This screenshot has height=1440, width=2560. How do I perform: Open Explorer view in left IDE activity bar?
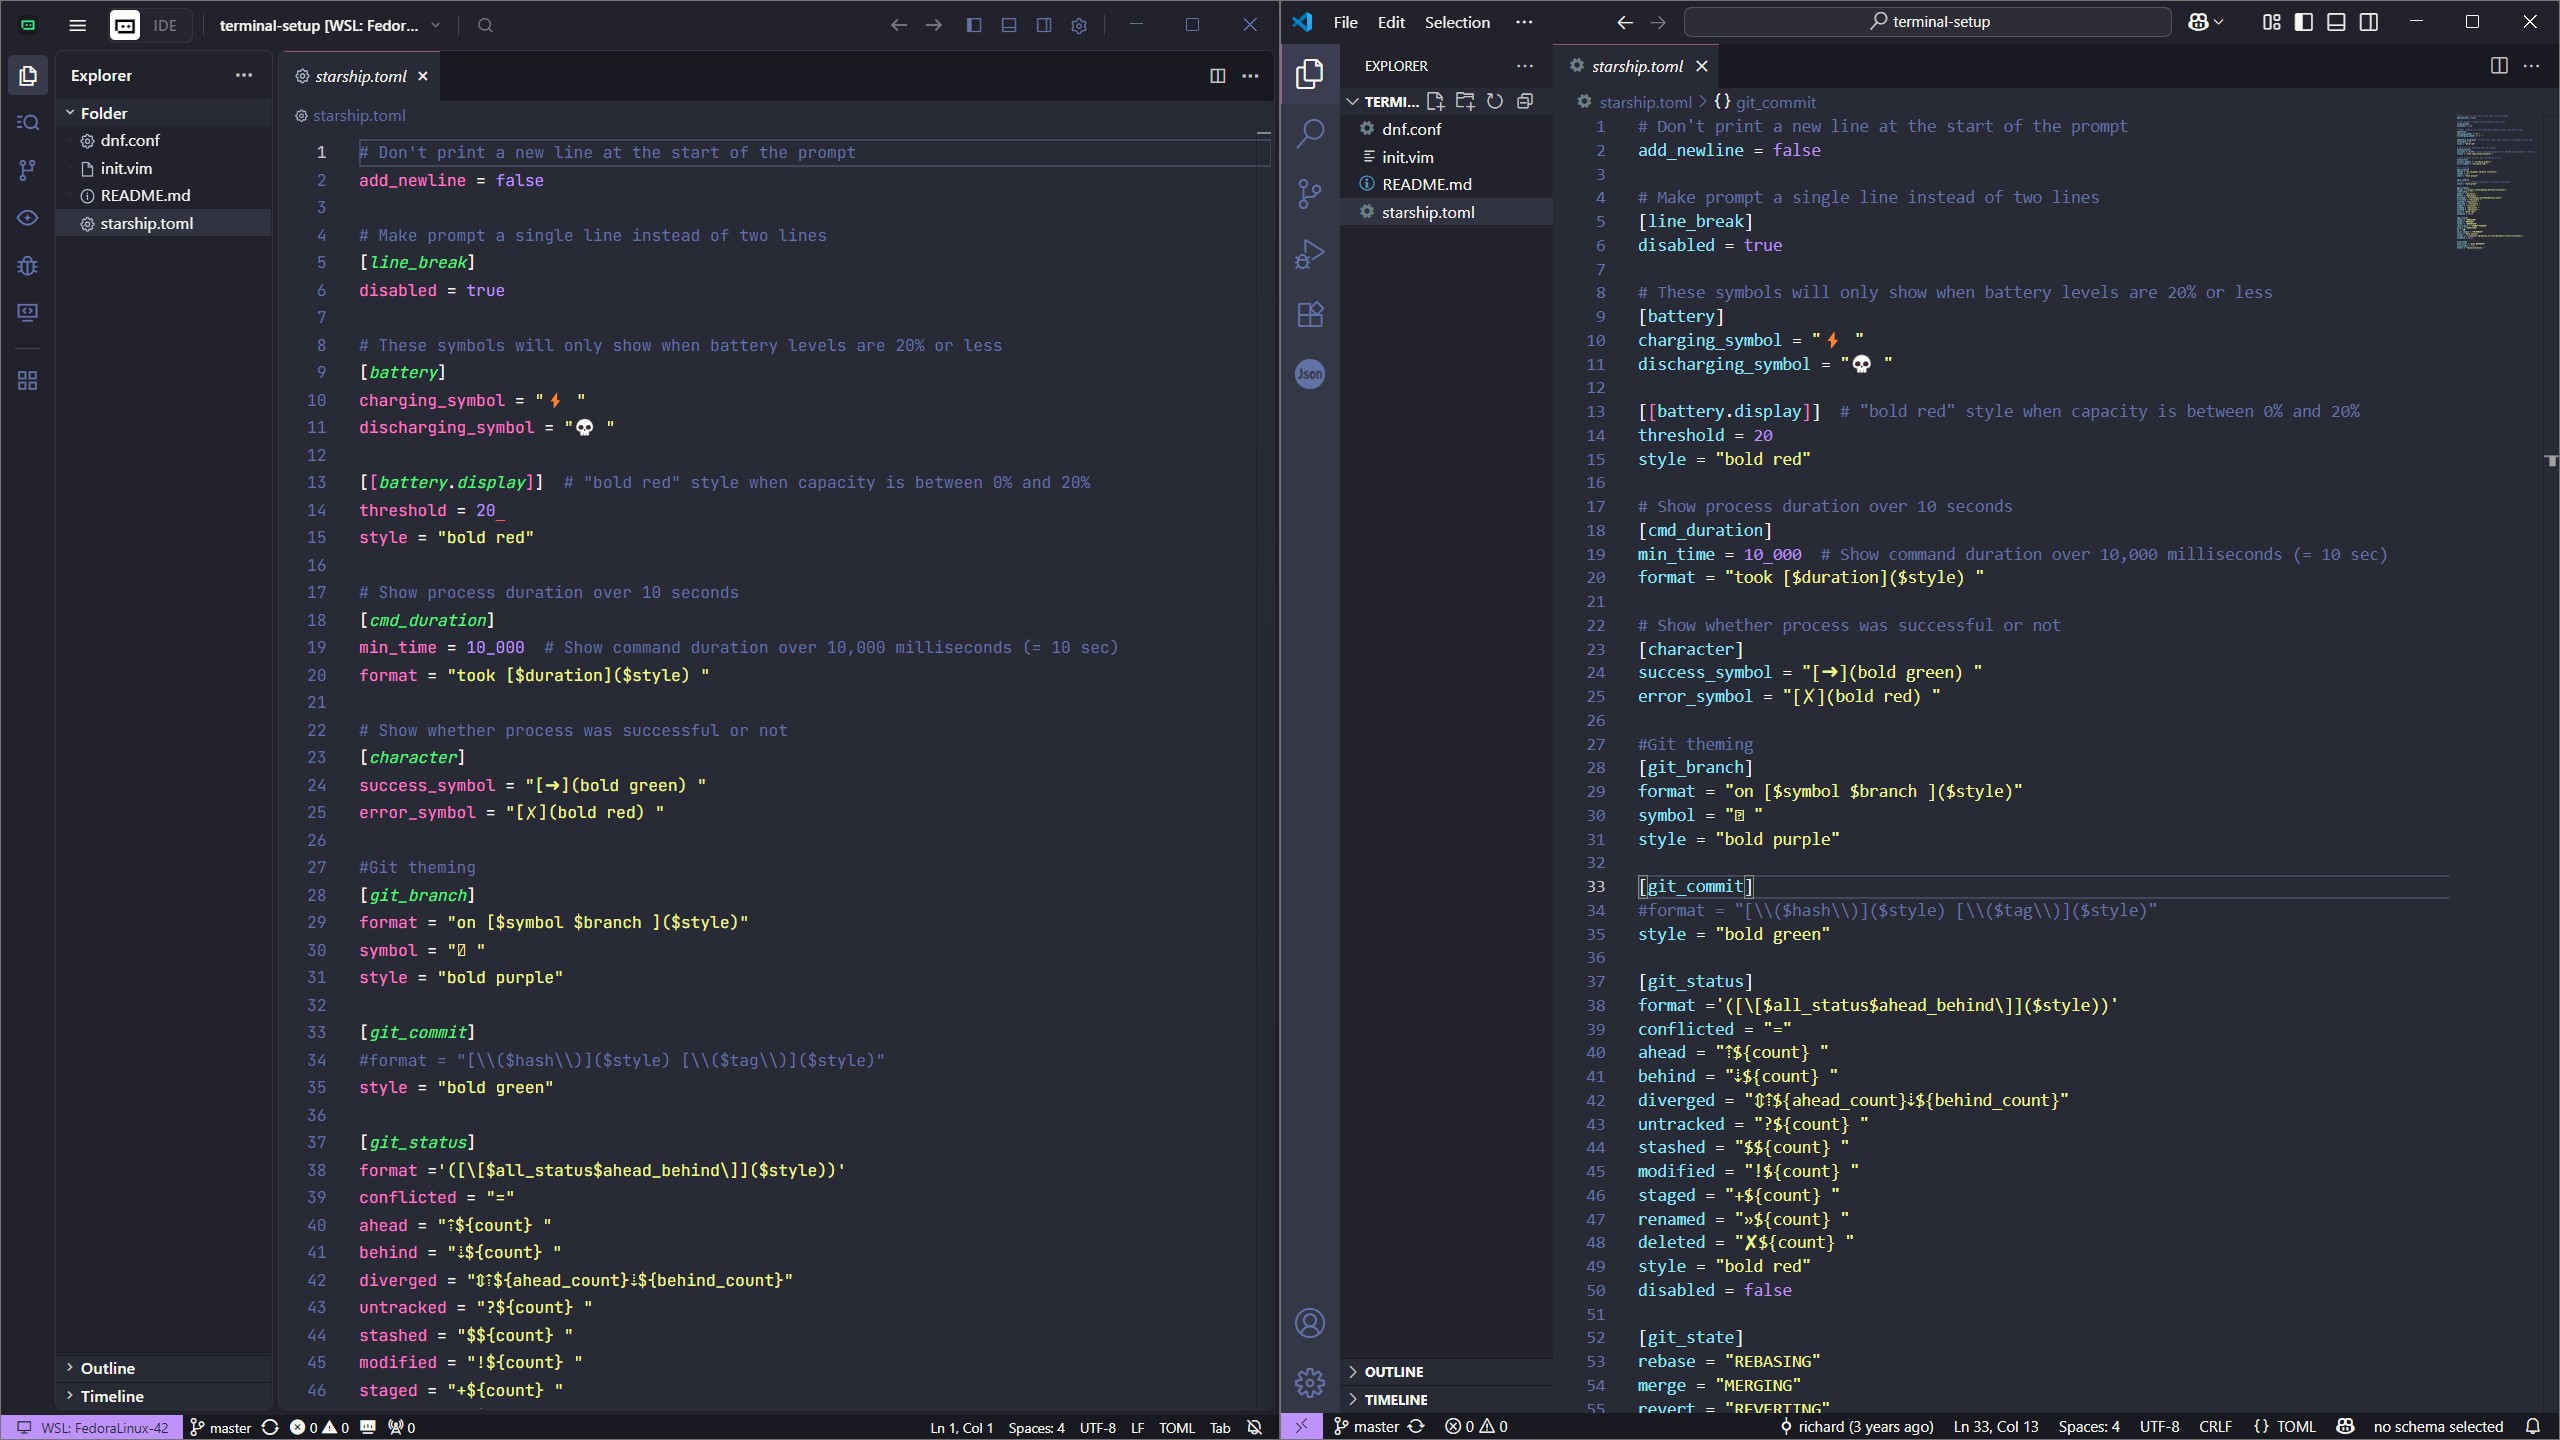pos(28,75)
